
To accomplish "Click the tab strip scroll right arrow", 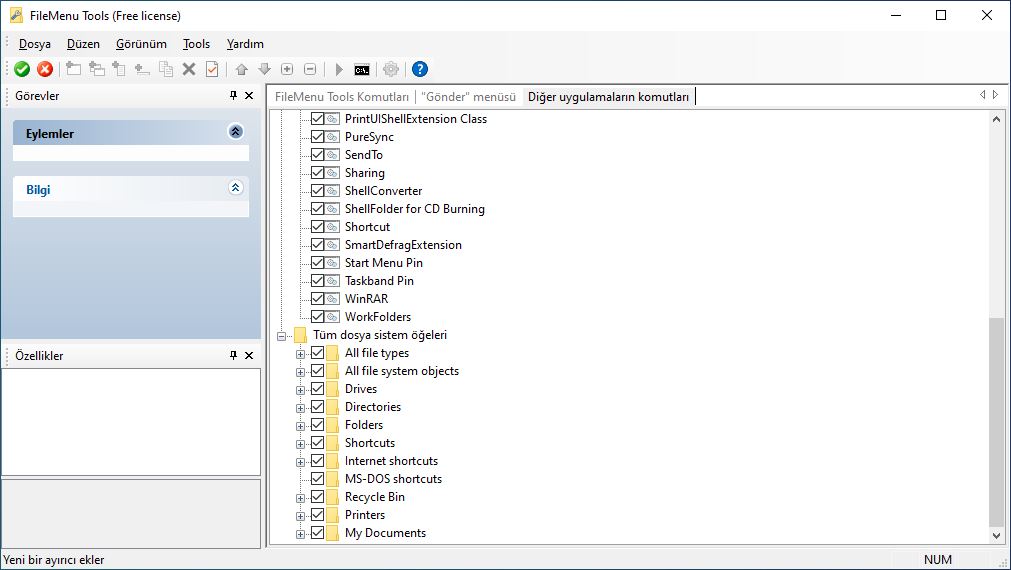I will click(x=996, y=95).
